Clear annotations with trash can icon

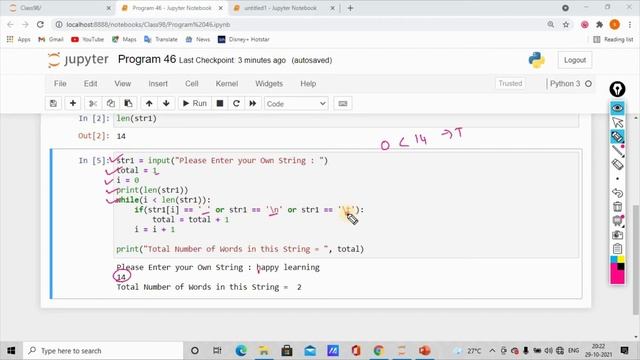click(x=617, y=207)
